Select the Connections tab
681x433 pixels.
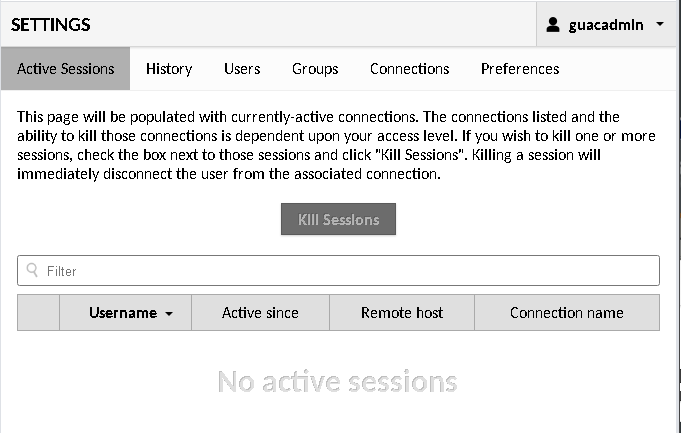pos(409,69)
